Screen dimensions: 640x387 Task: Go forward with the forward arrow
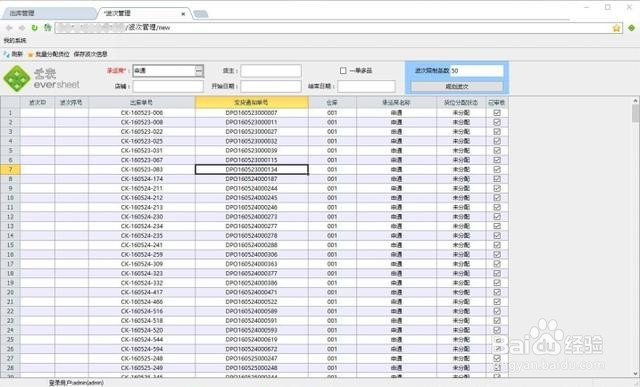click(22, 28)
